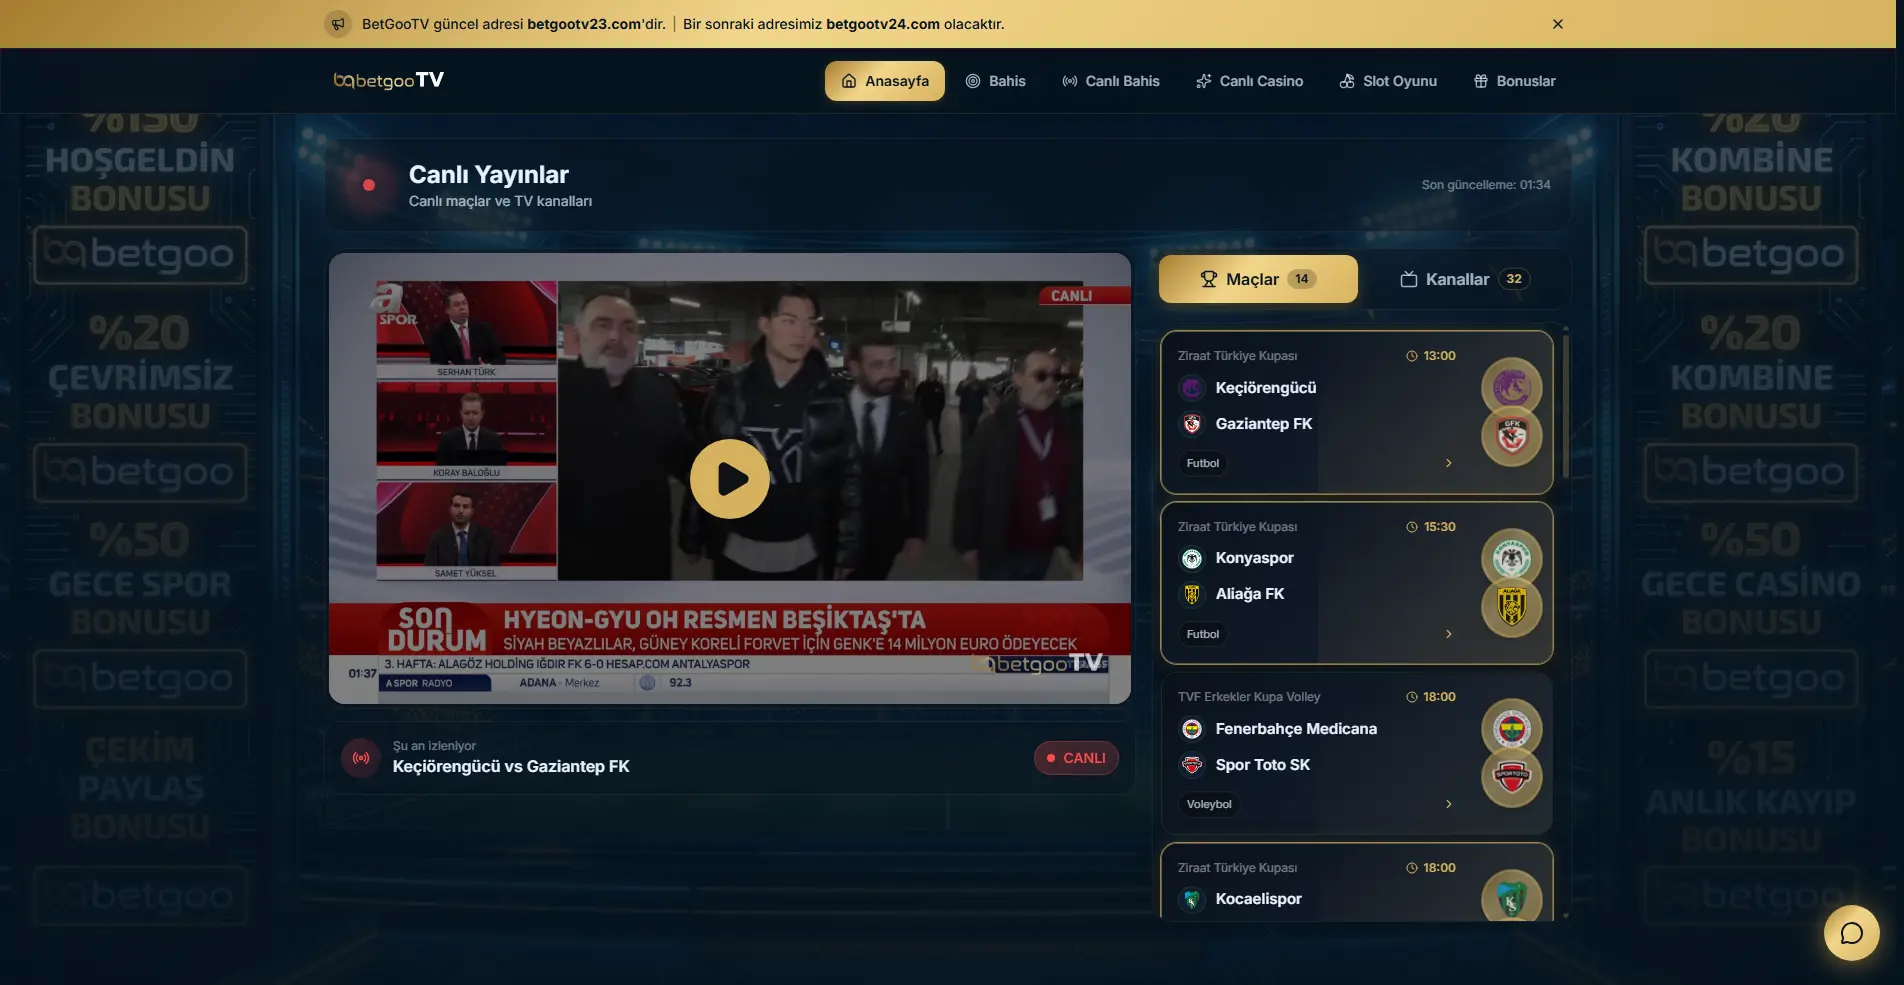Click the Futbol label on Konyaspor match
This screenshot has width=1904, height=985.
coord(1201,633)
